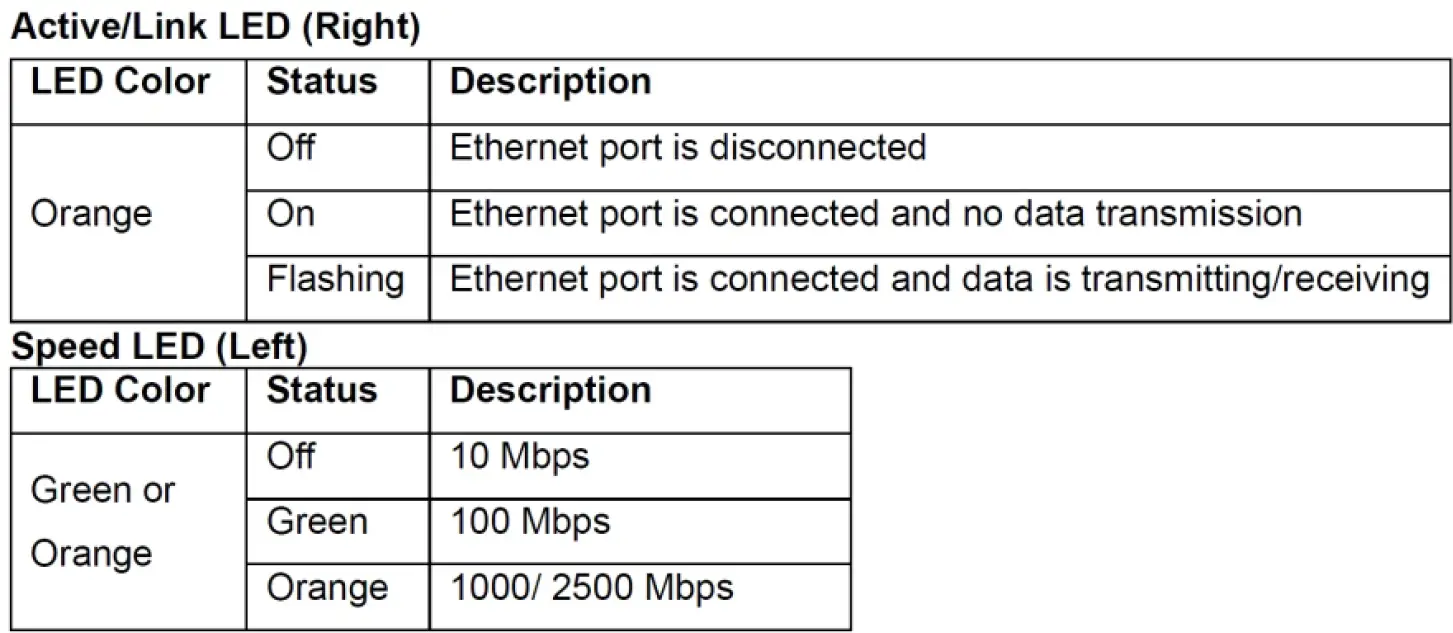The width and height of the screenshot is (1453, 633).
Task: Click the "Active/Link LED (Right)" heading
Action: [x=215, y=27]
